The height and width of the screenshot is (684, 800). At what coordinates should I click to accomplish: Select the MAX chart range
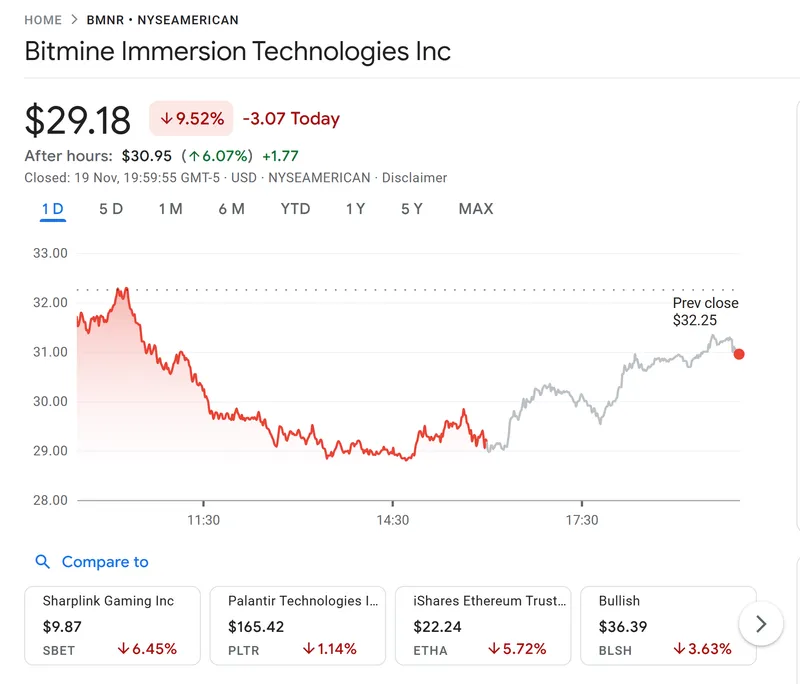[x=475, y=209]
